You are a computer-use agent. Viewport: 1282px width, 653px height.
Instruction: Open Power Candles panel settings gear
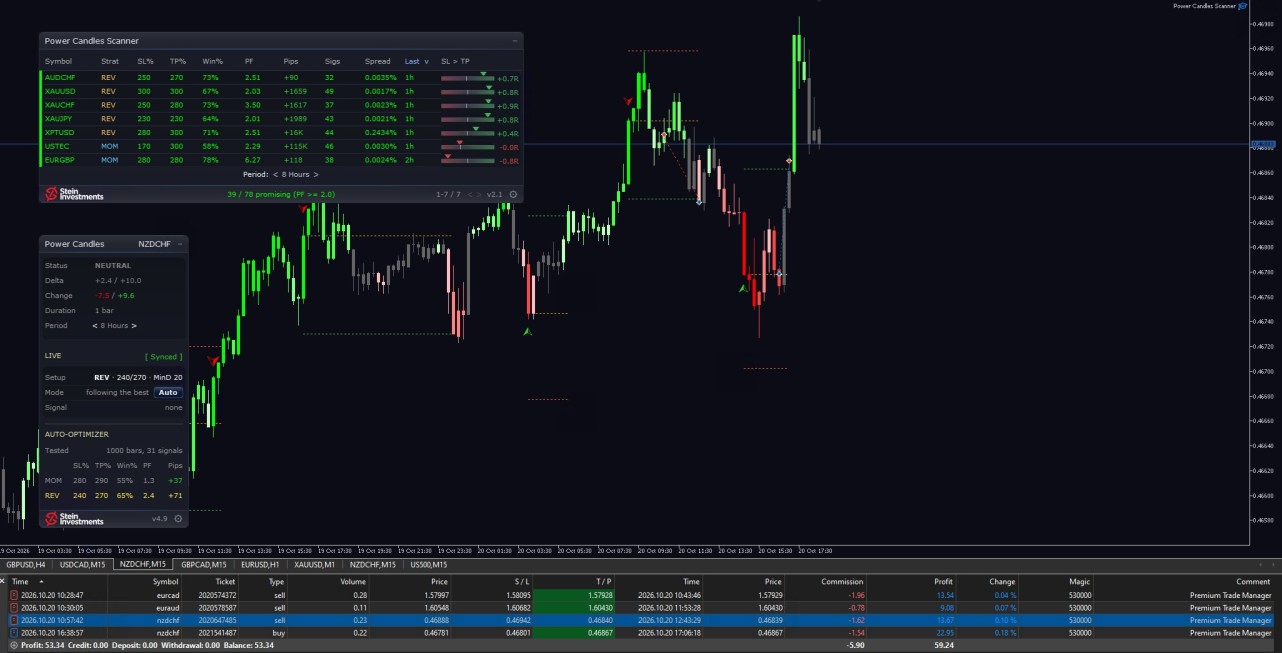click(178, 519)
